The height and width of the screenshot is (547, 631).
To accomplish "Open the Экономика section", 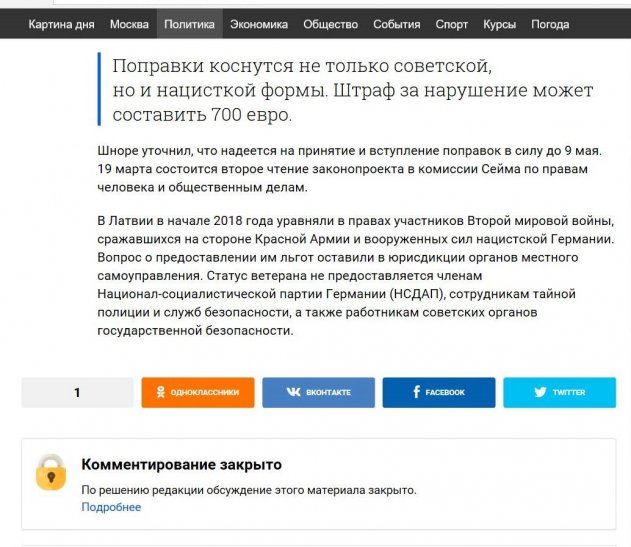I will [x=258, y=24].
